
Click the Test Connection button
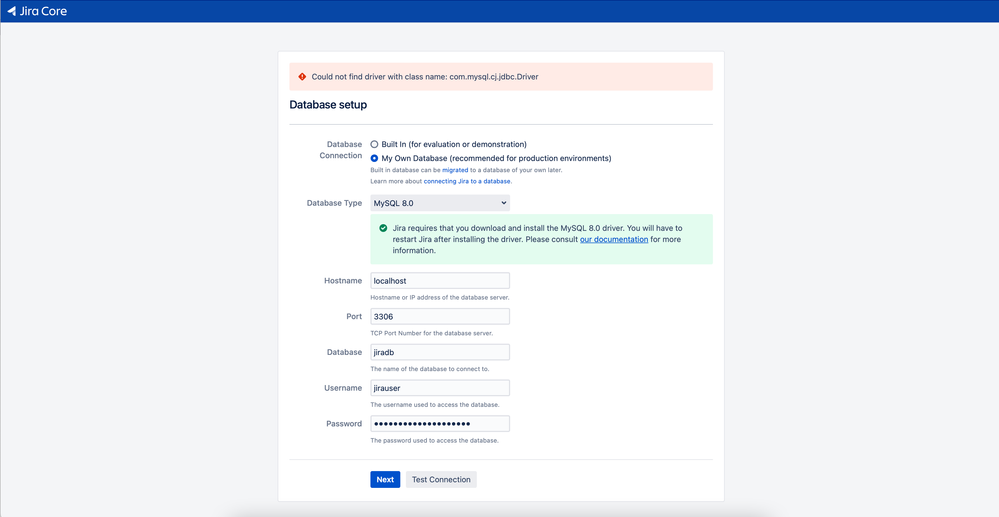pos(441,479)
